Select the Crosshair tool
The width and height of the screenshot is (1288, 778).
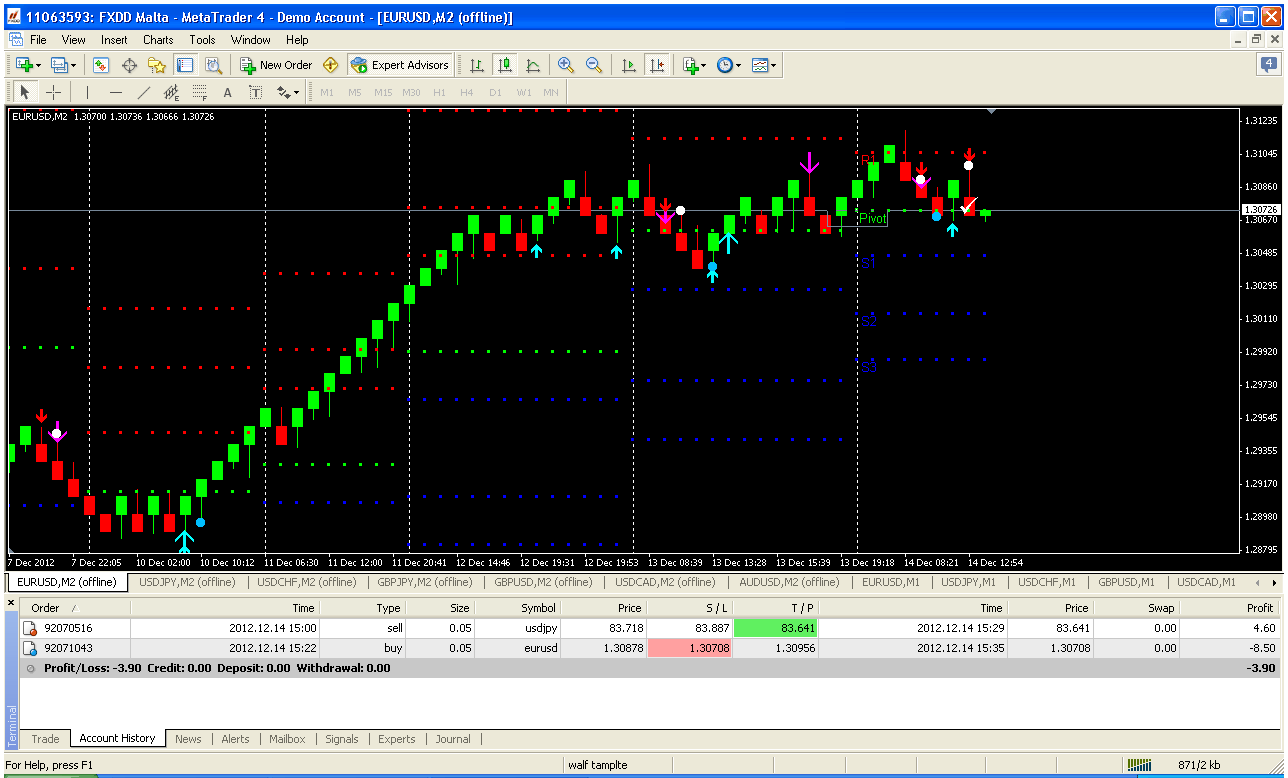pyautogui.click(x=54, y=92)
